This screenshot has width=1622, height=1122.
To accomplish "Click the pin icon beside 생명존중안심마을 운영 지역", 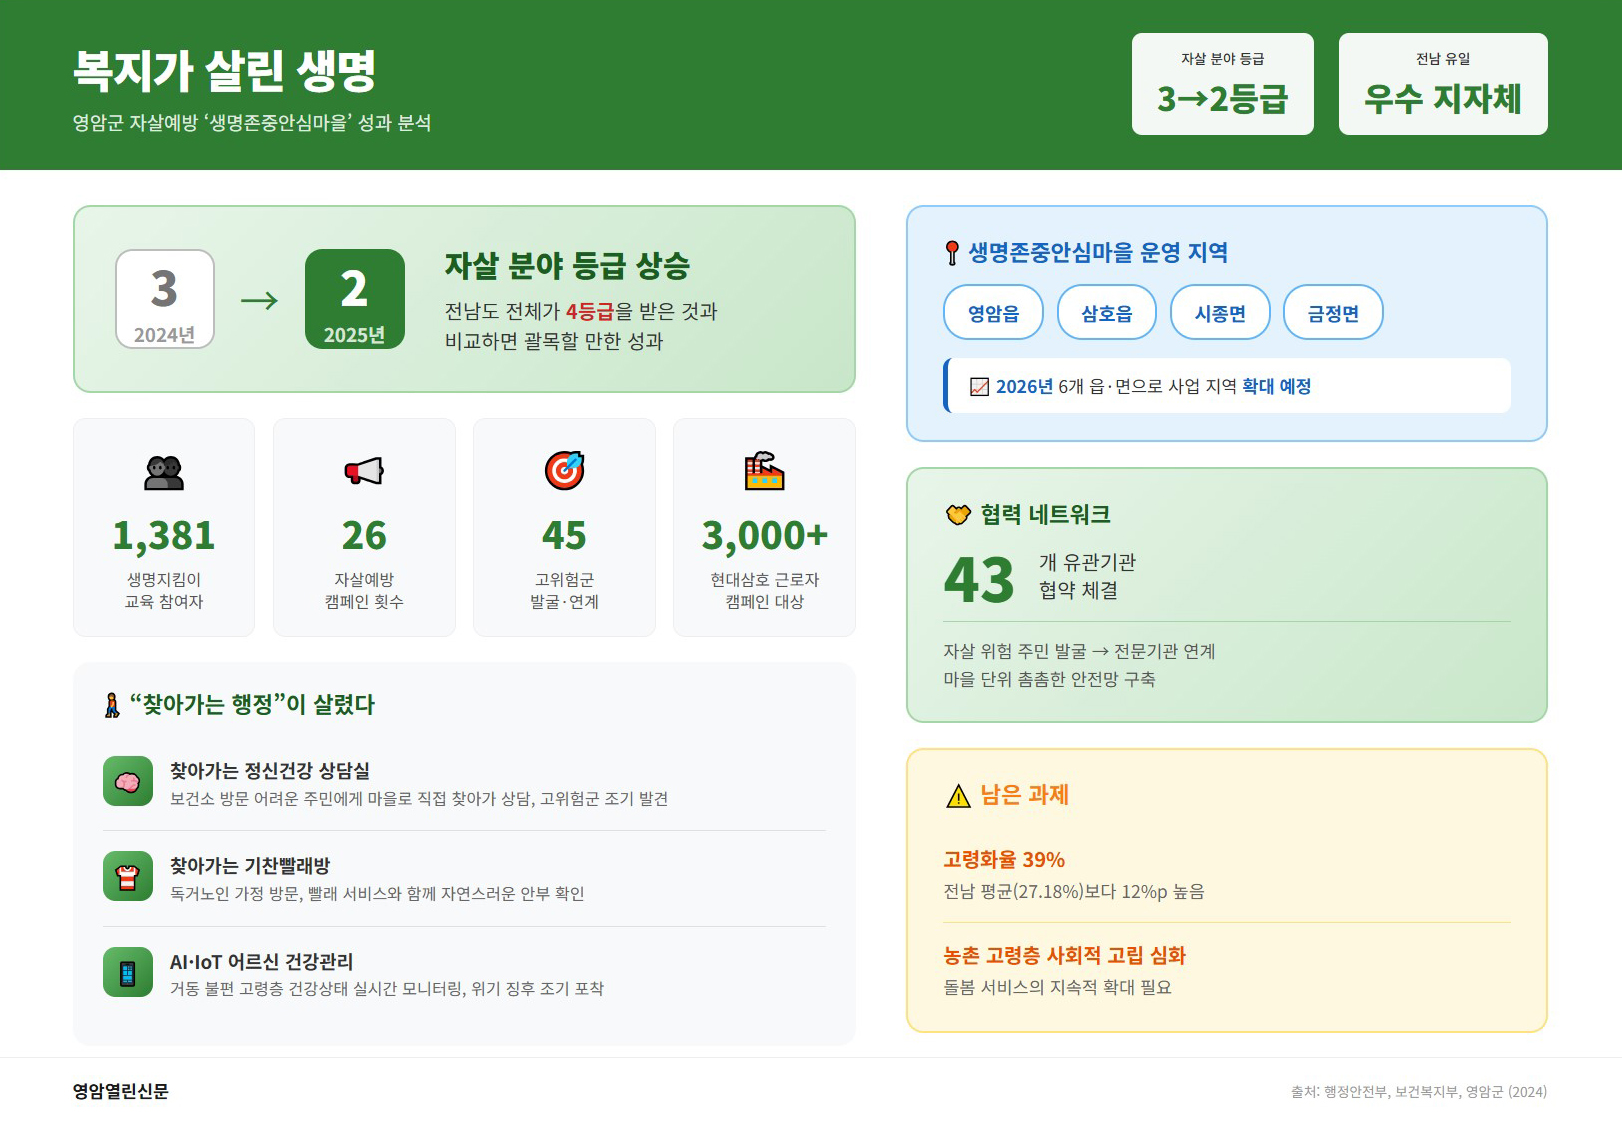I will 952,253.
